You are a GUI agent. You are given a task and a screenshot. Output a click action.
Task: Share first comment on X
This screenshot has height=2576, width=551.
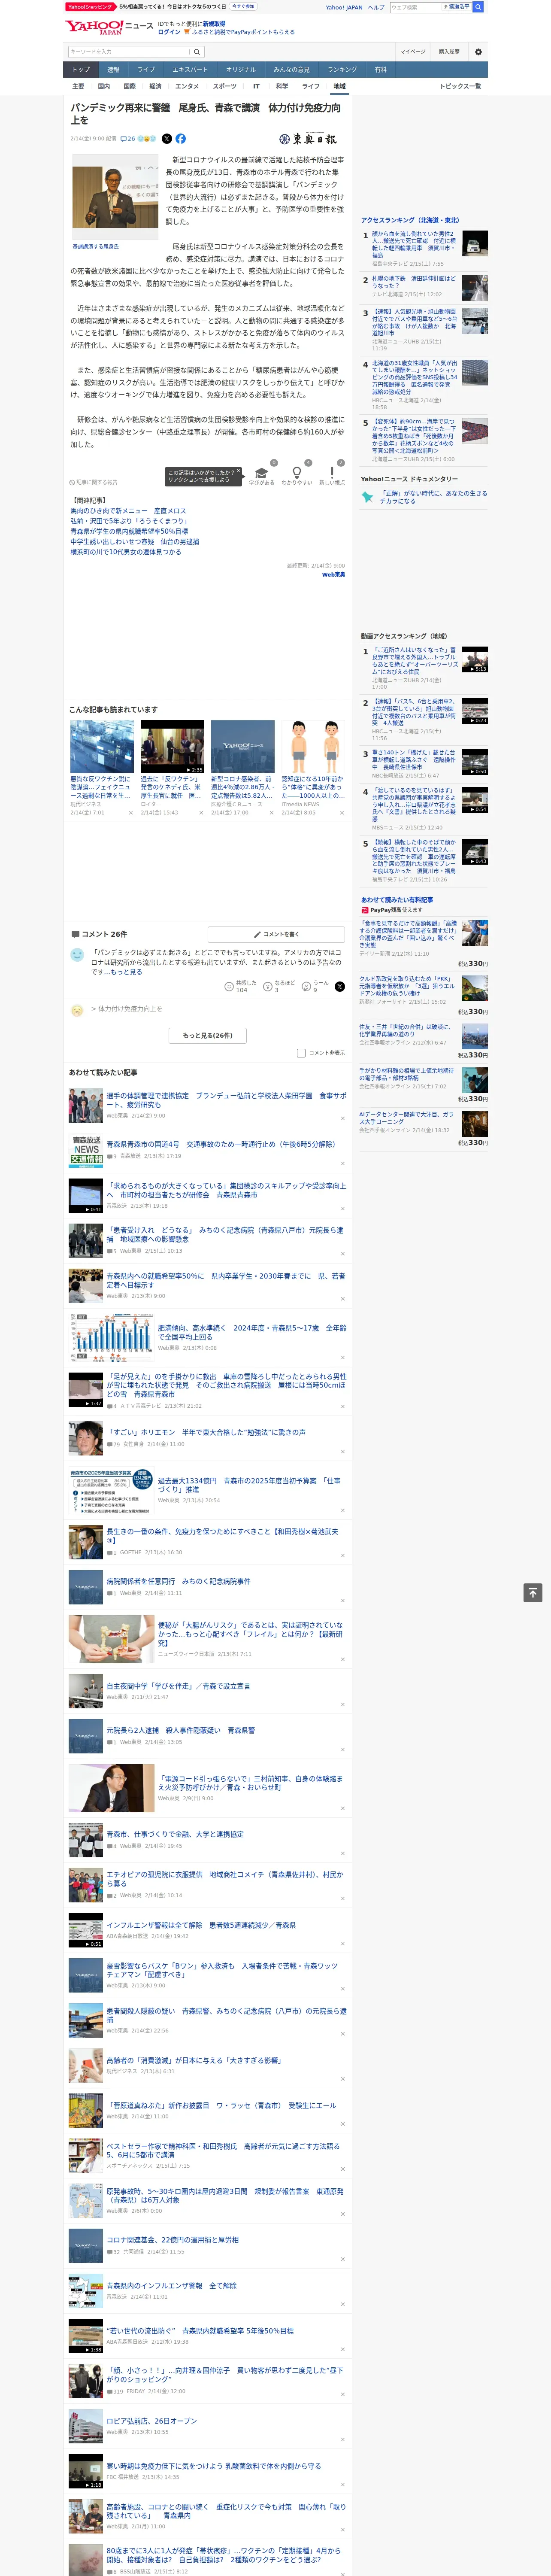[340, 986]
